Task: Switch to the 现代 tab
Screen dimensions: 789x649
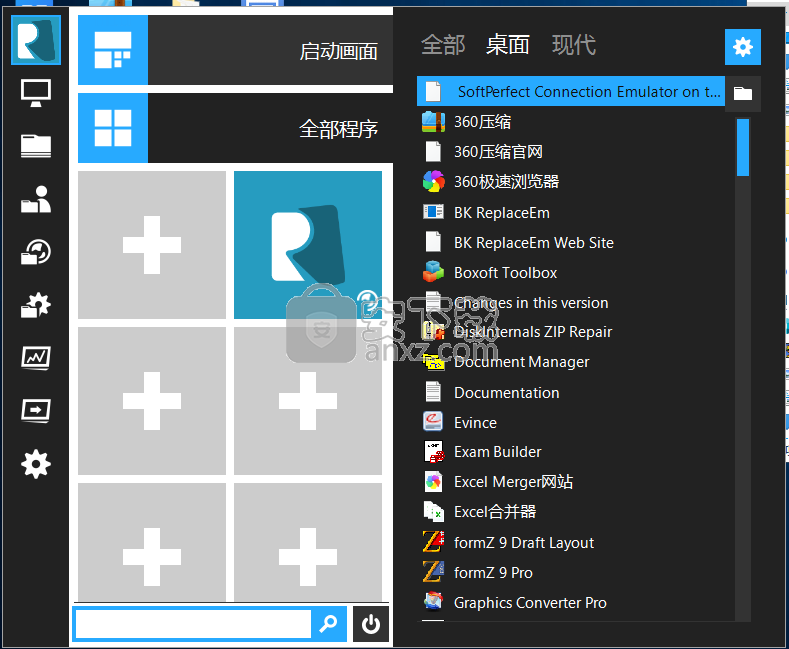Action: pos(574,45)
